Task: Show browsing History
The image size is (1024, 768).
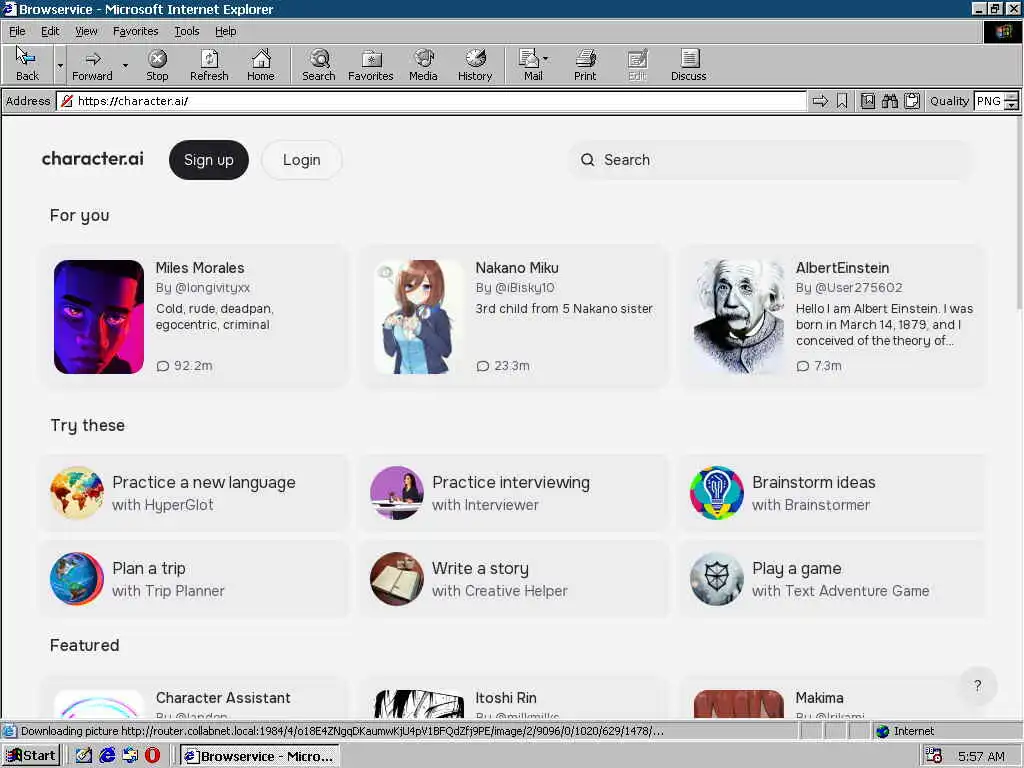Action: (x=475, y=65)
